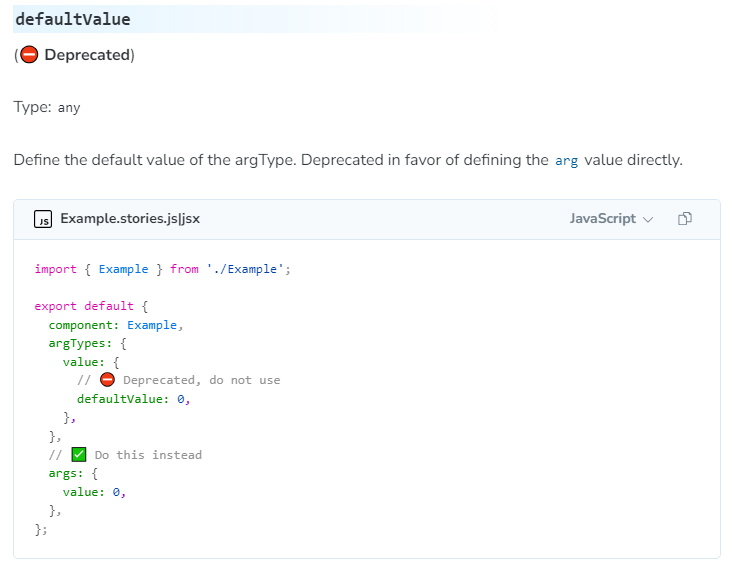Click the green checkmark icon in the code
The image size is (733, 576).
(x=79, y=454)
